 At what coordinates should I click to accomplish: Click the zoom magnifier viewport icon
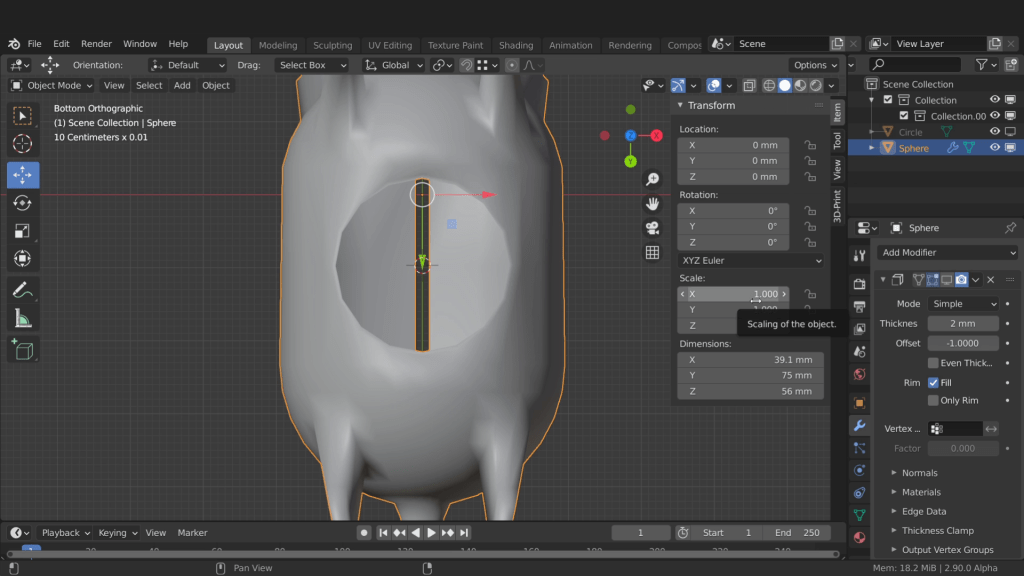(x=652, y=179)
